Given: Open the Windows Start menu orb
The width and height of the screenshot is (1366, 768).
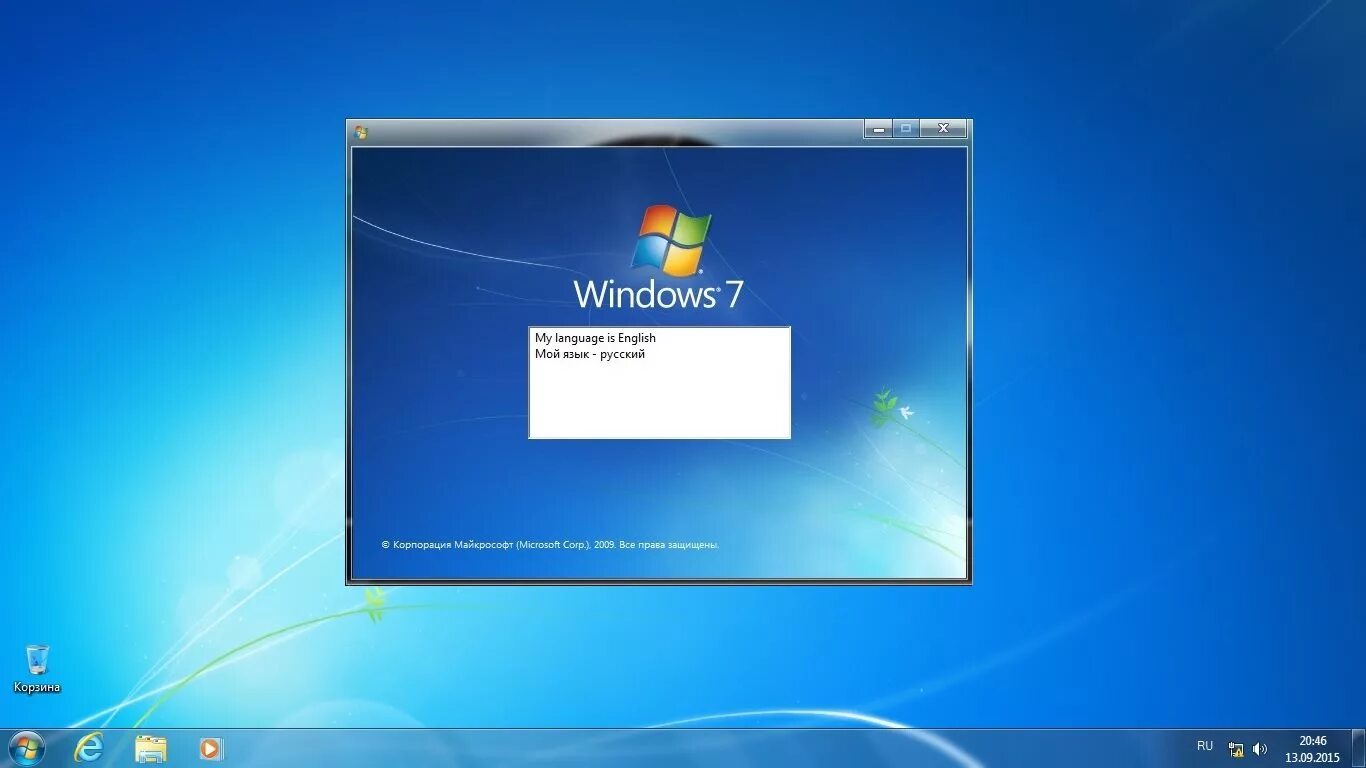Looking at the screenshot, I should 26,748.
